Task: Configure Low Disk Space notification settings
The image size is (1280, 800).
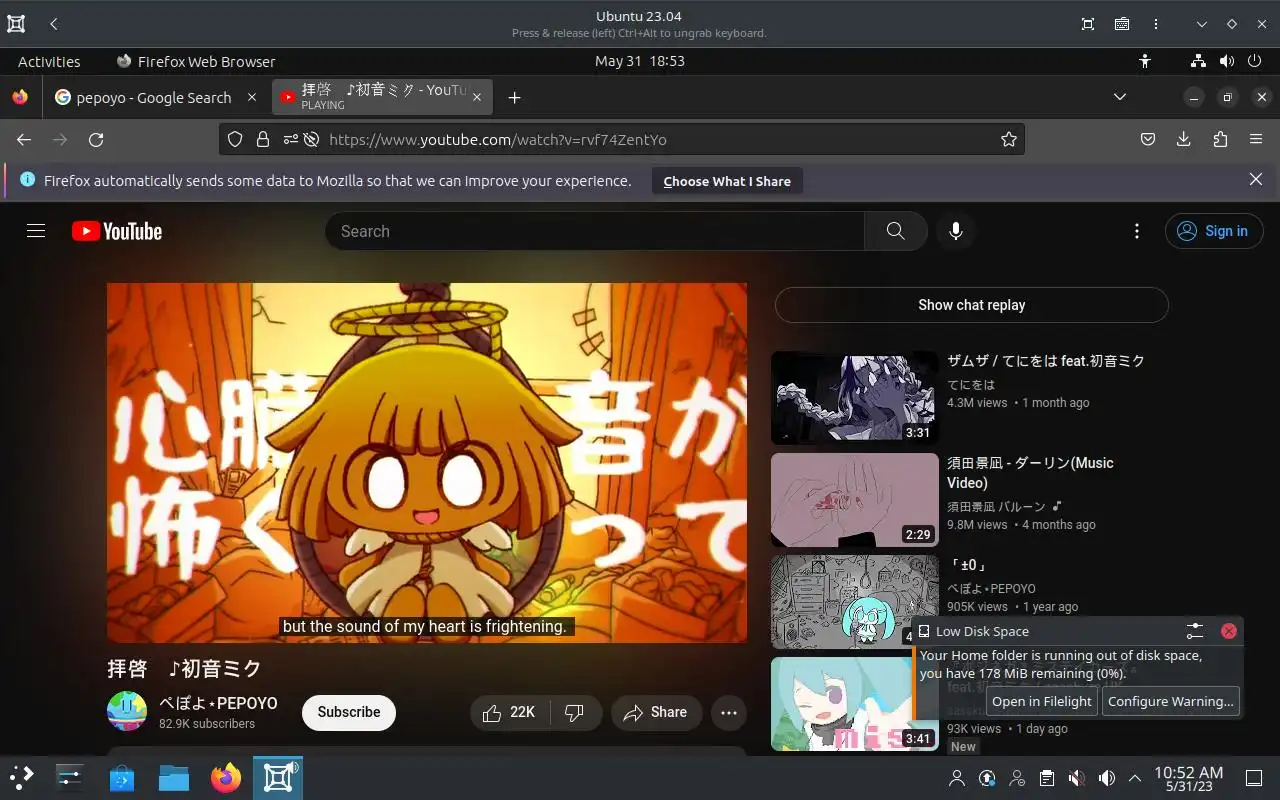Action: tap(1195, 631)
